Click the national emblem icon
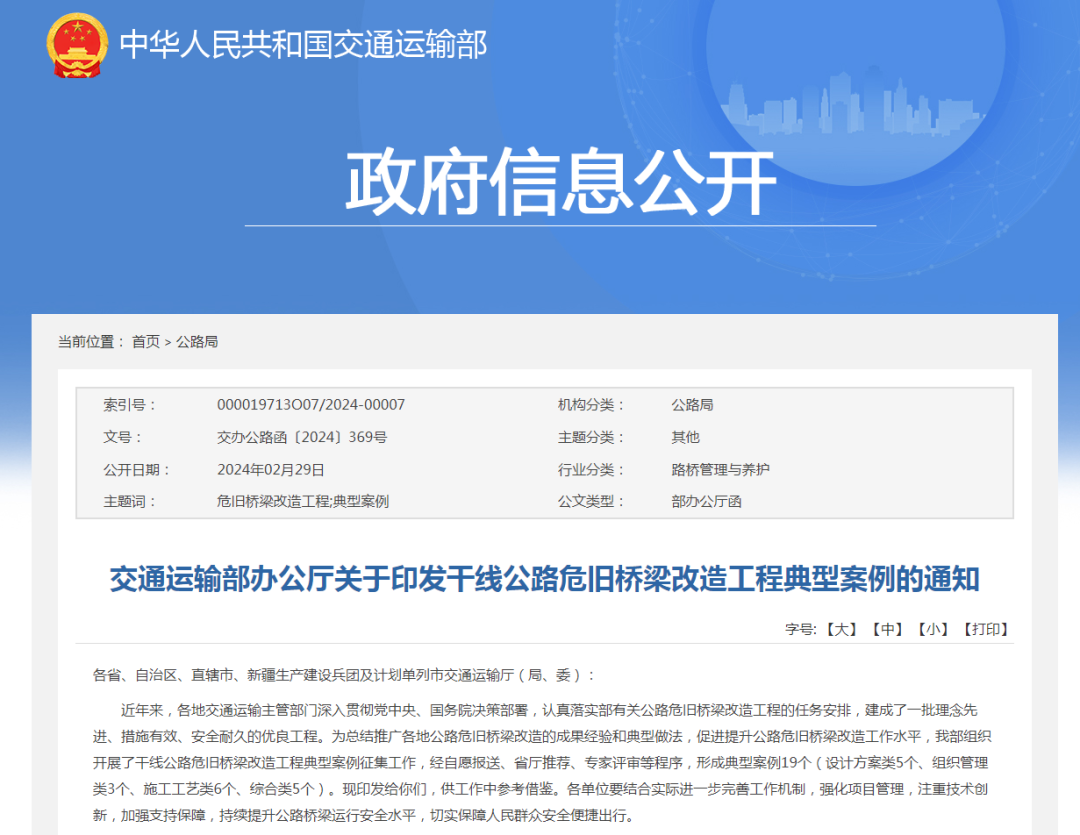The width and height of the screenshot is (1080, 835). [x=77, y=45]
